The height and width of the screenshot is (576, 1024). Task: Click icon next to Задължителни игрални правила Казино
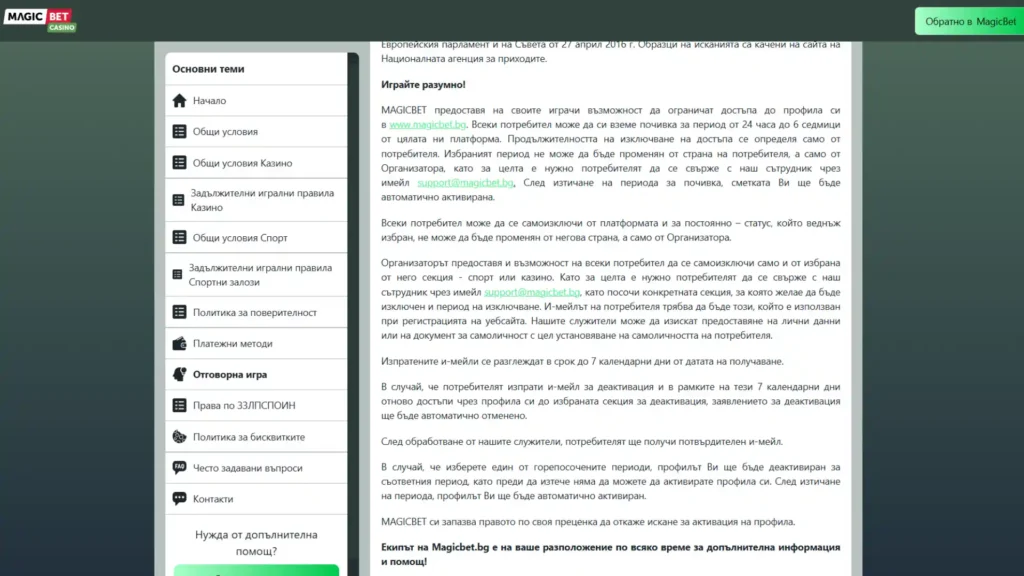pyautogui.click(x=178, y=200)
